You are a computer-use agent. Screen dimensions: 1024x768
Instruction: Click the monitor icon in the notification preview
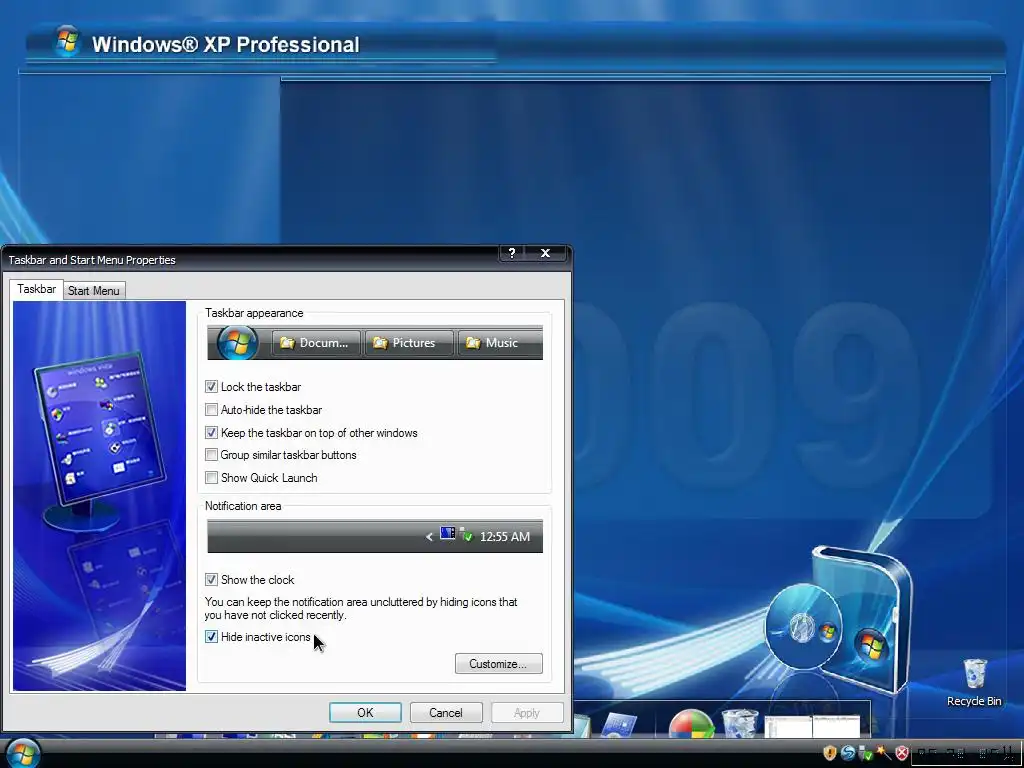[447, 534]
